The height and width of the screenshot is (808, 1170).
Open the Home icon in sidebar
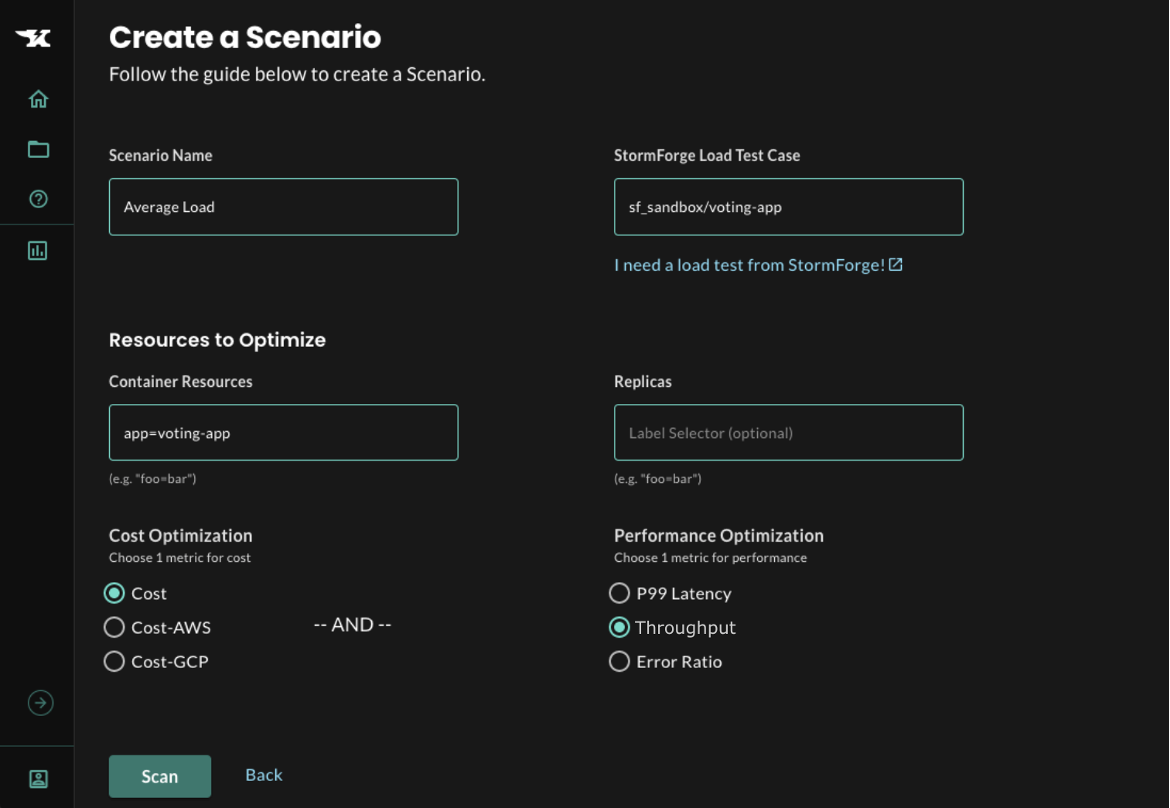pos(38,99)
